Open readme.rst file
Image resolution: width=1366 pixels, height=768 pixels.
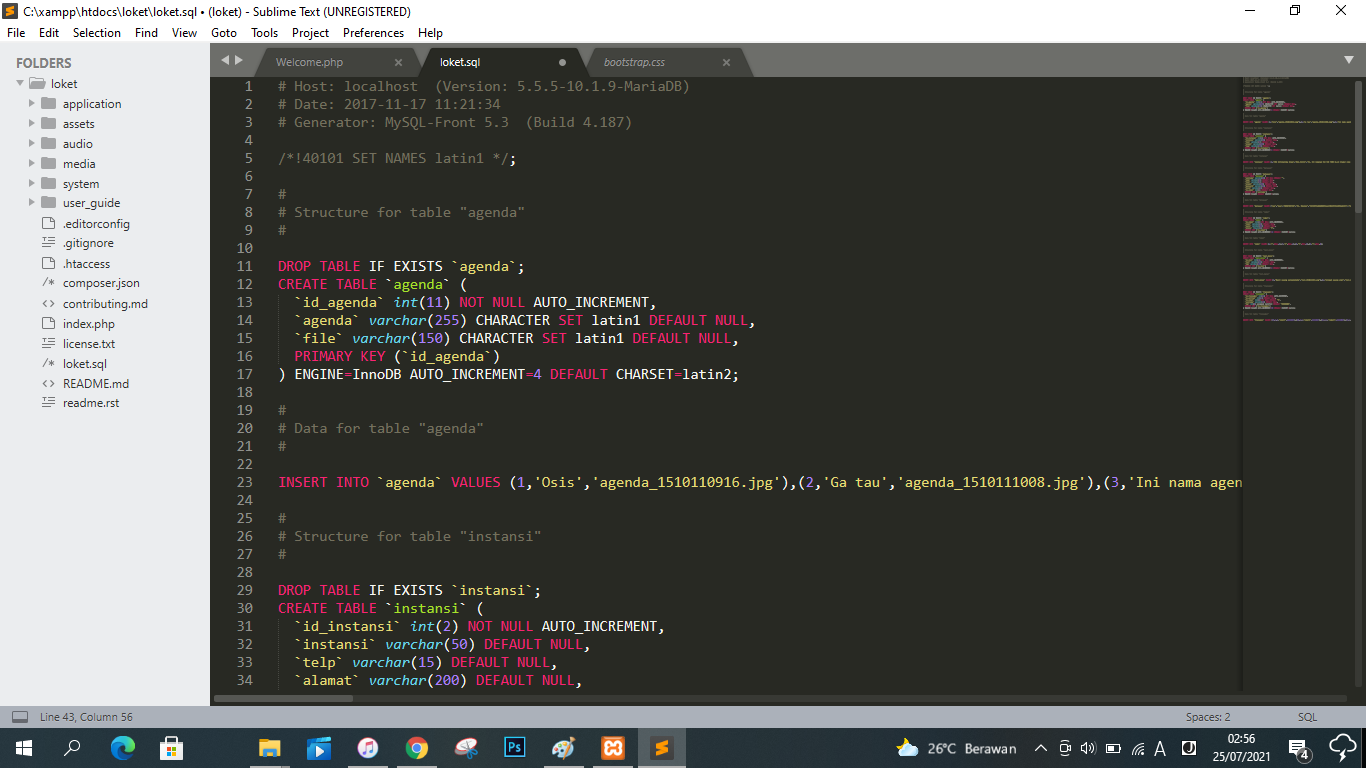[x=91, y=403]
